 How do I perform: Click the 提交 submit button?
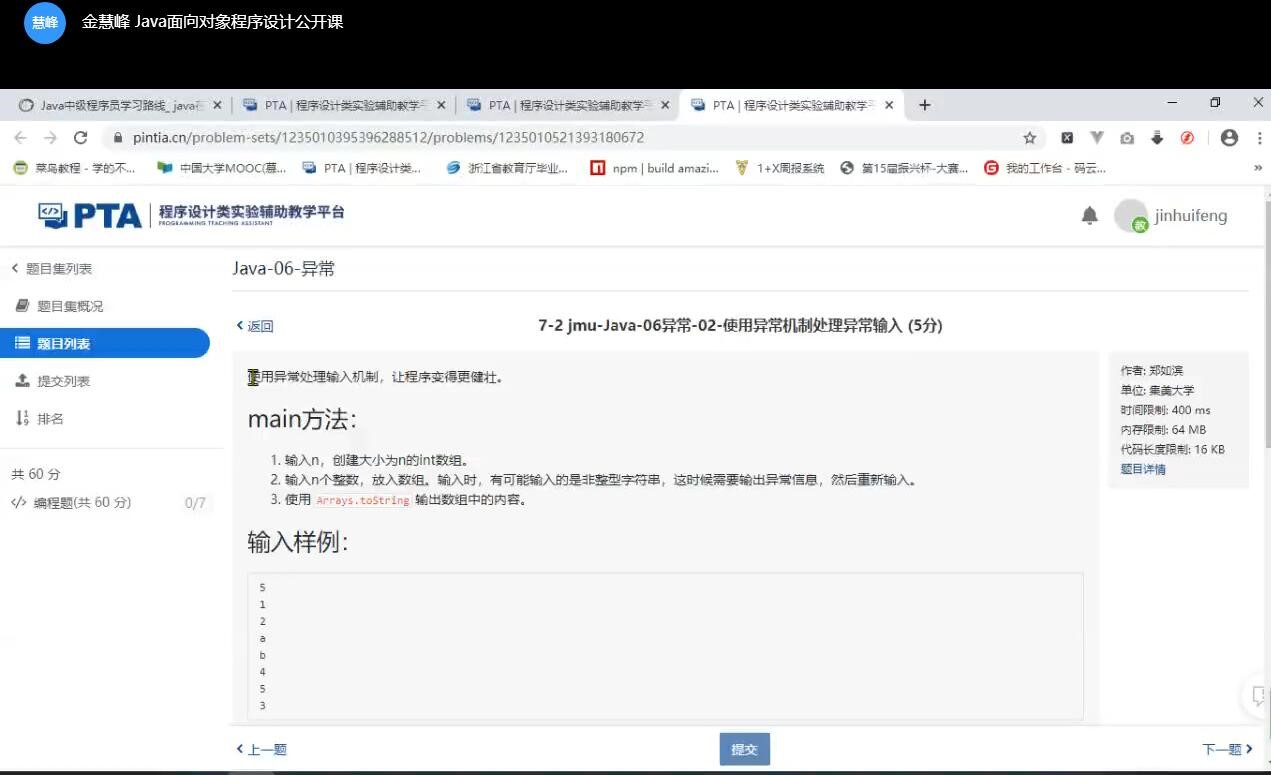tap(744, 749)
